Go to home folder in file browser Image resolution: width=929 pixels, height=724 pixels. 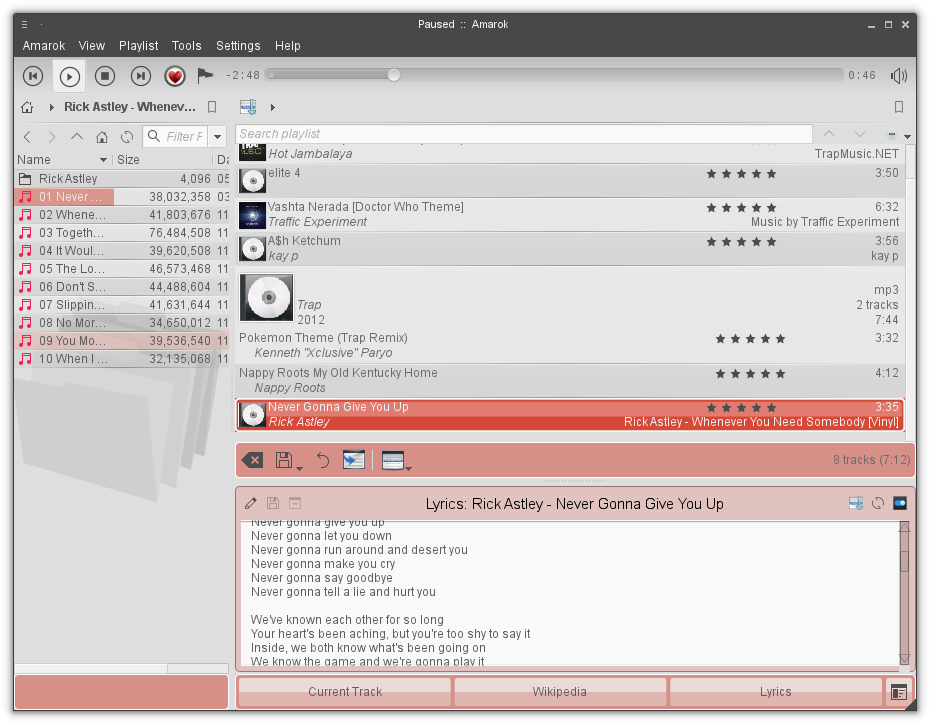[102, 137]
